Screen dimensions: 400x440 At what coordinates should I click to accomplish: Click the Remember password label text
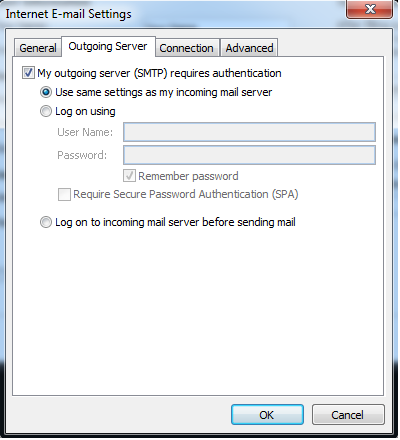[x=188, y=176]
